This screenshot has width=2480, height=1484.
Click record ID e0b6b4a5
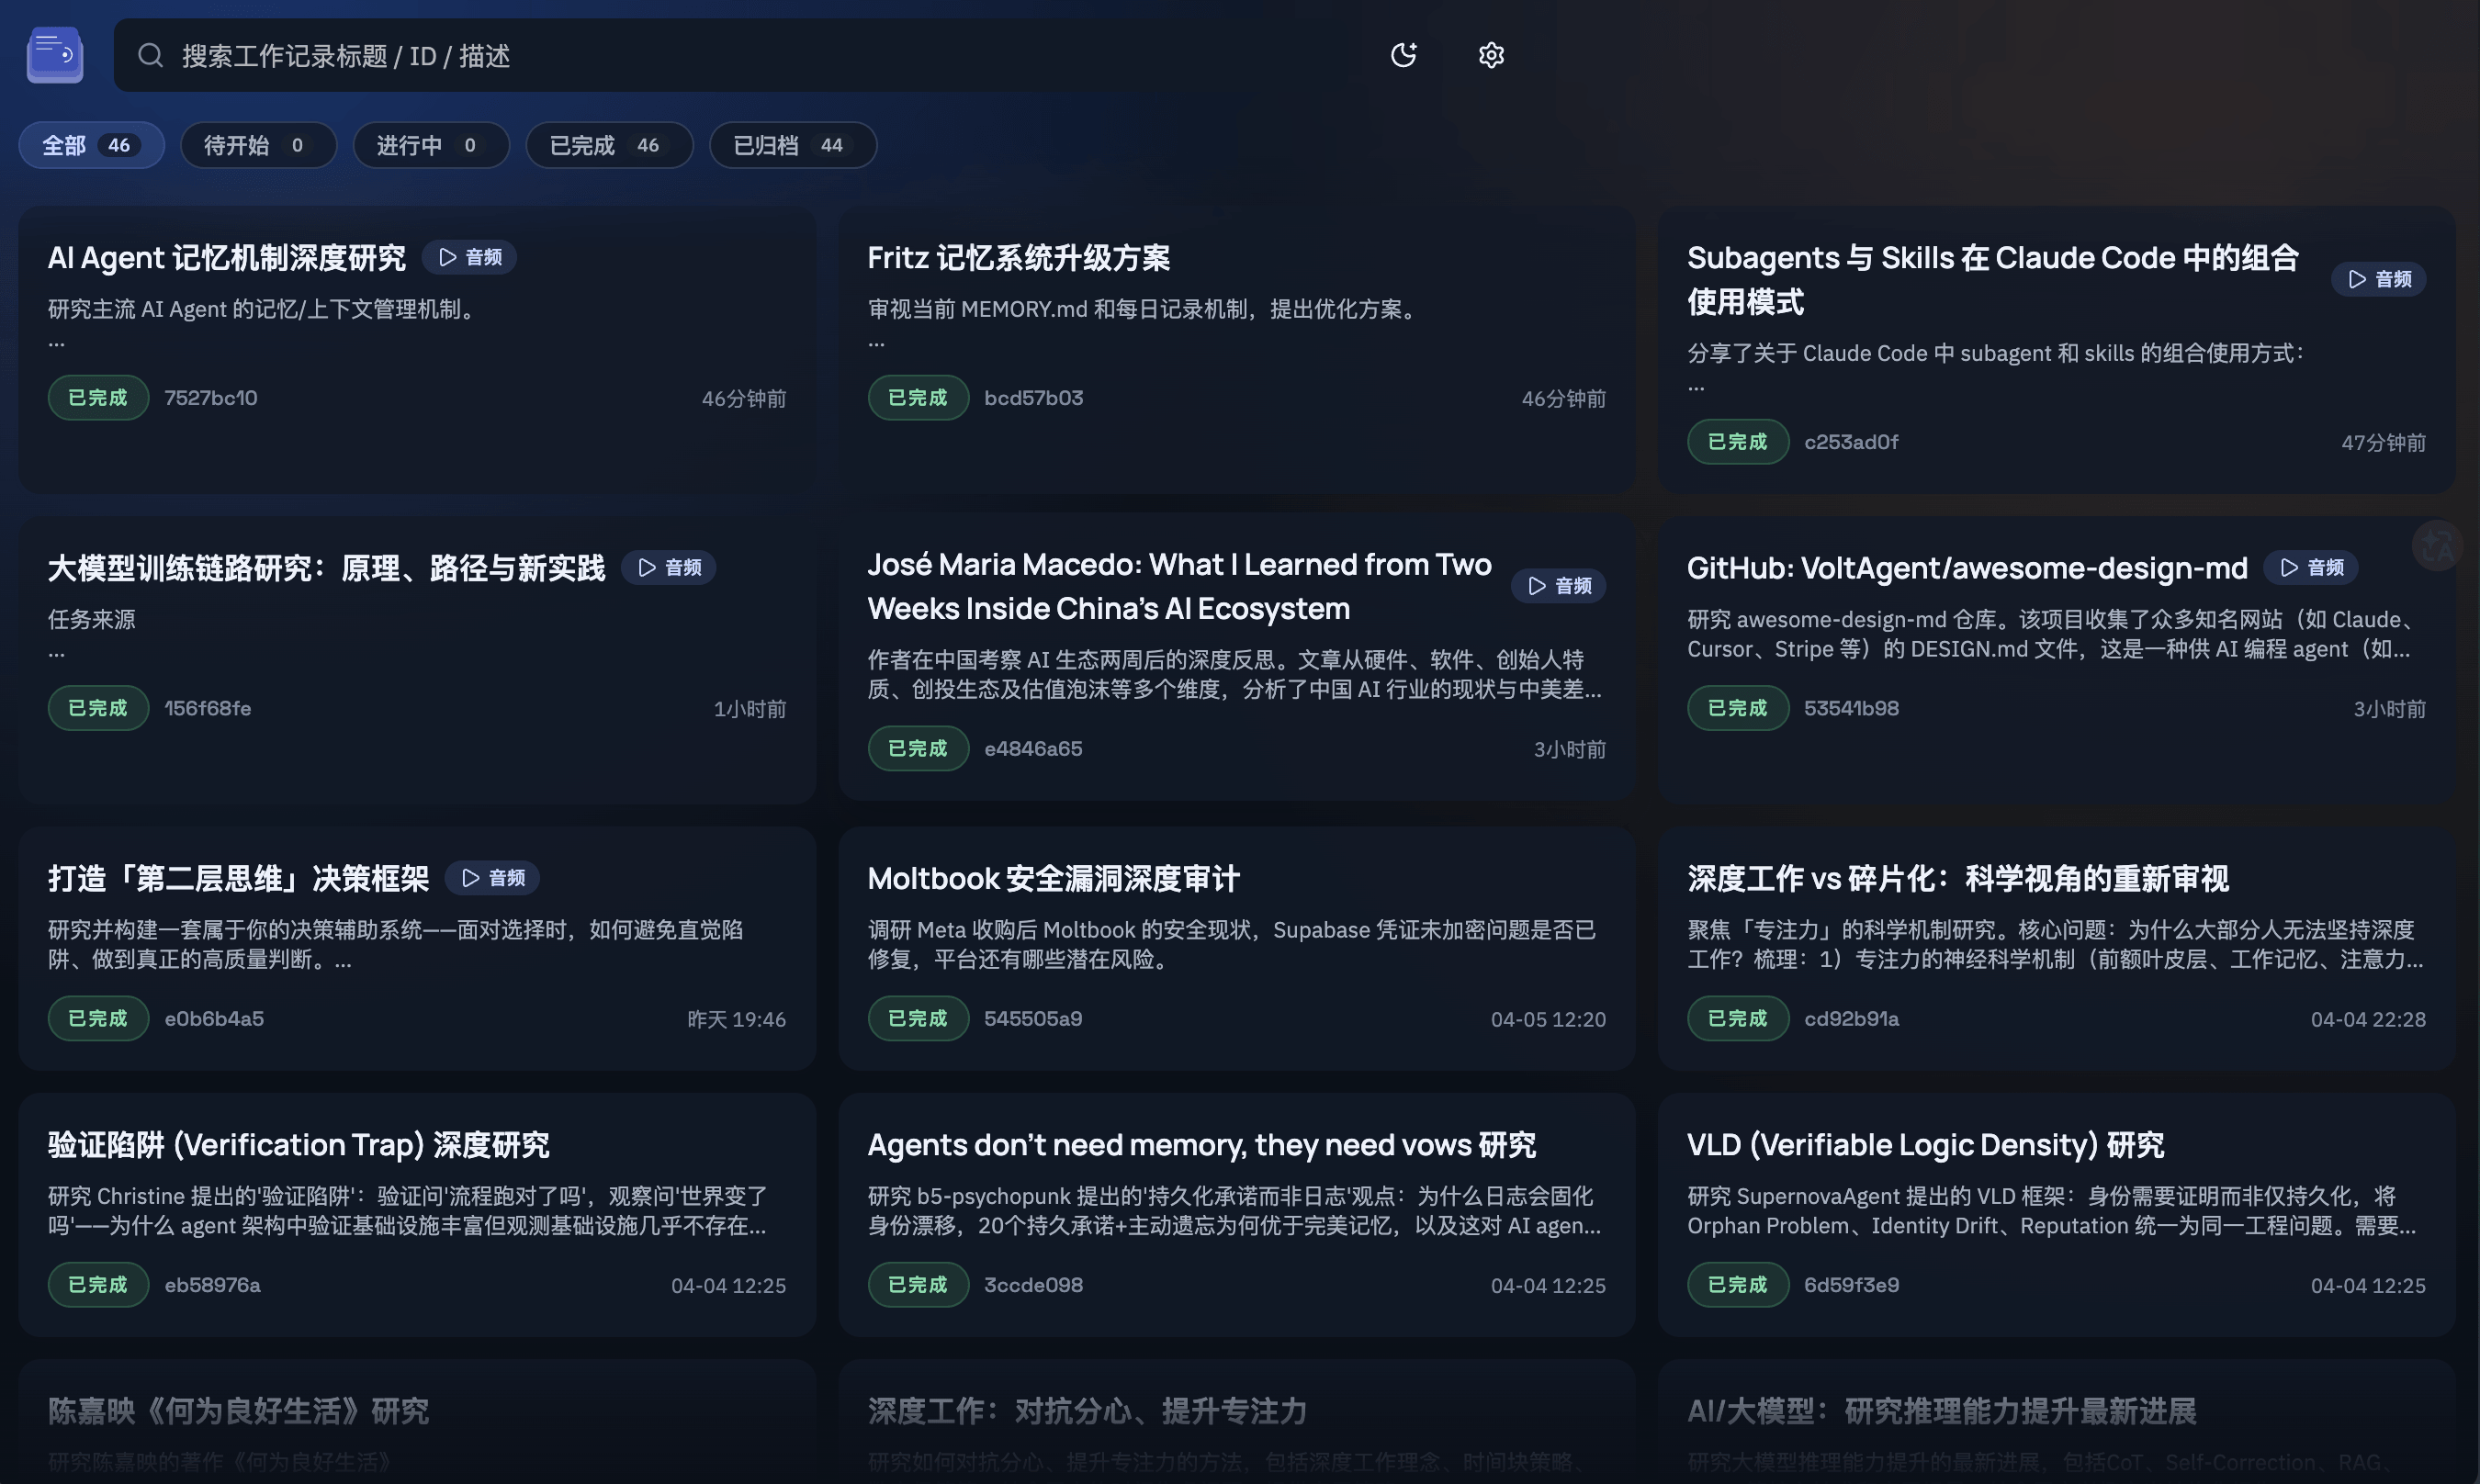point(214,1018)
